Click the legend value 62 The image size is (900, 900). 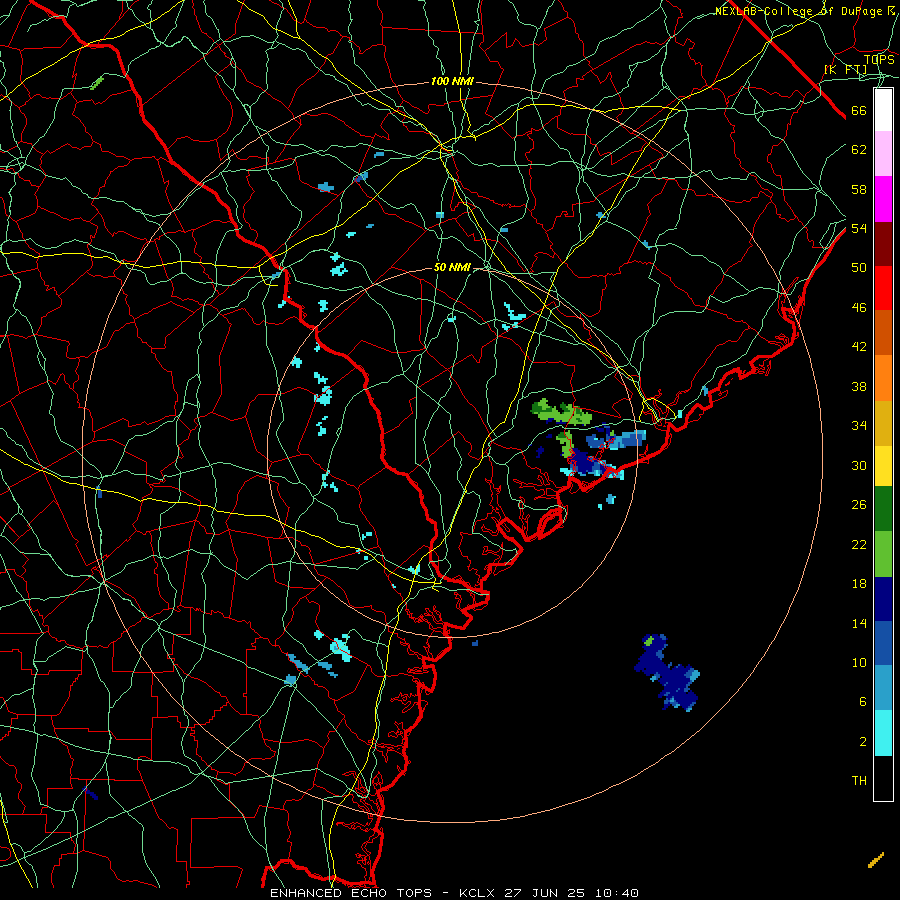[x=859, y=150]
